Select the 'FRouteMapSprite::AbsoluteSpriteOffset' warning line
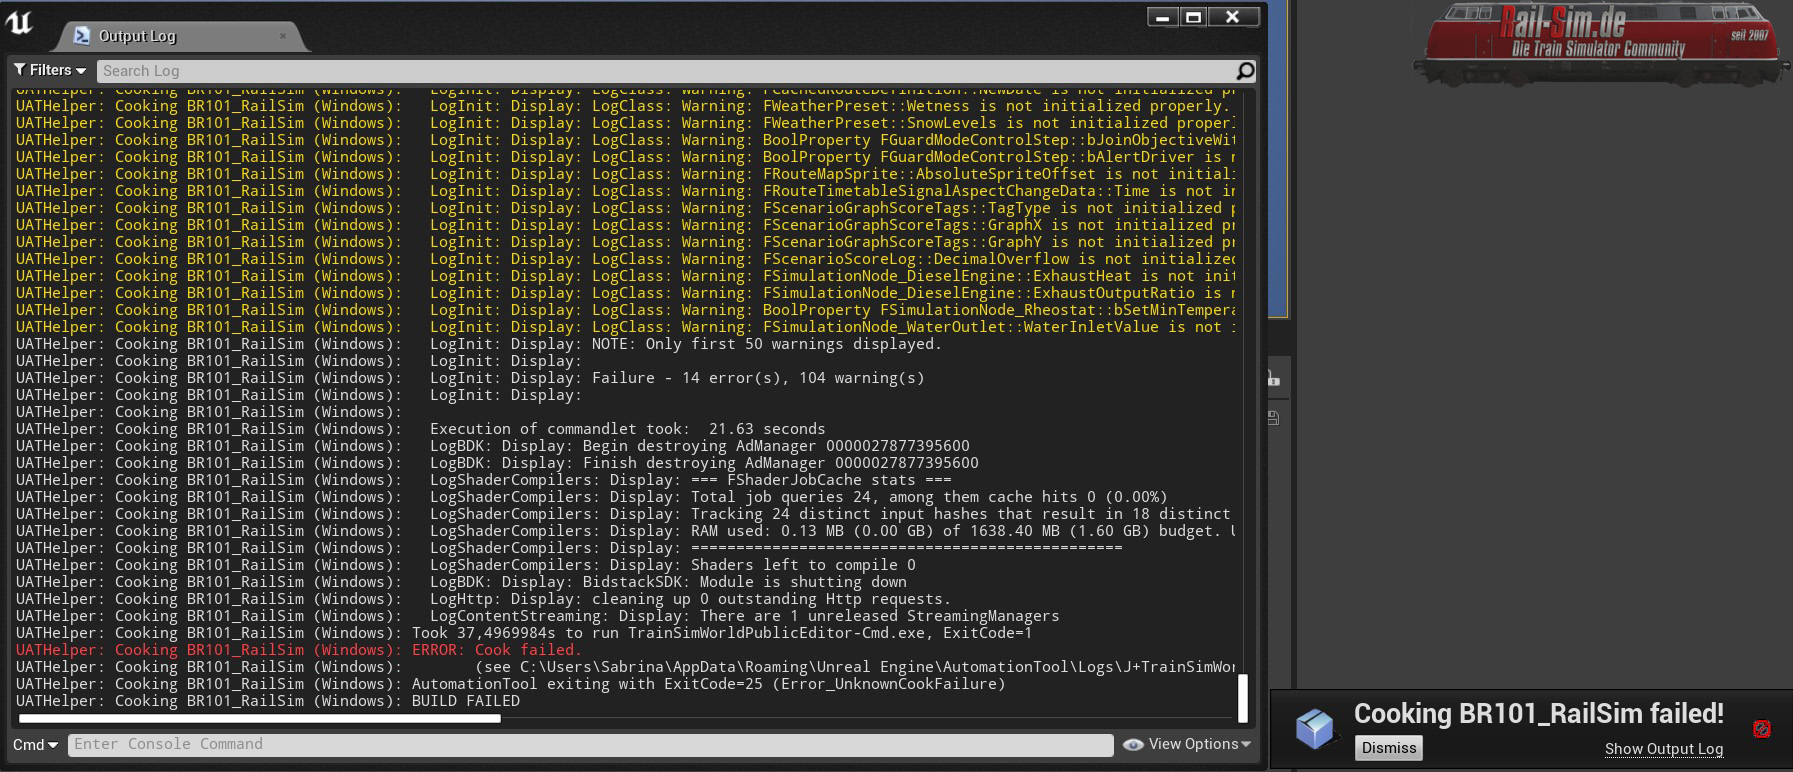 (x=626, y=174)
